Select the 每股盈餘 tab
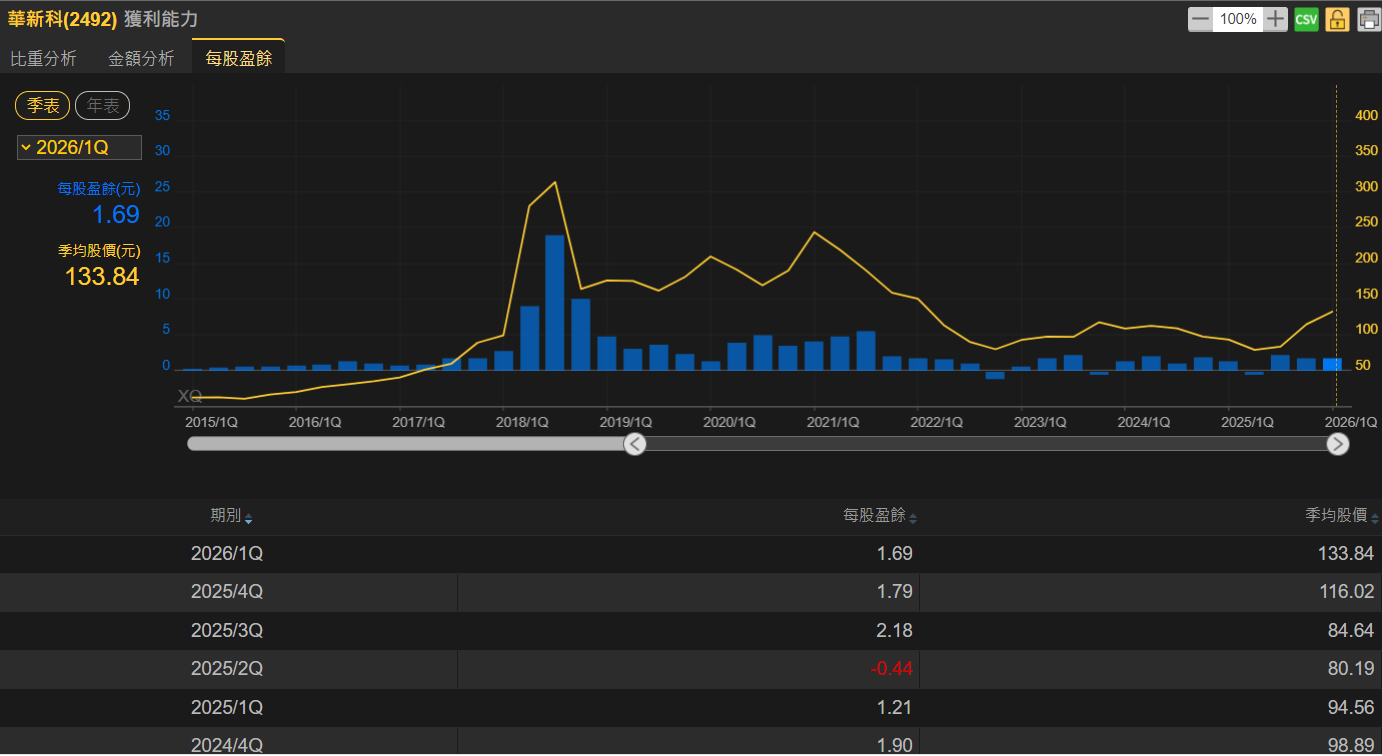Viewport: 1382px width, 756px height. pyautogui.click(x=238, y=59)
